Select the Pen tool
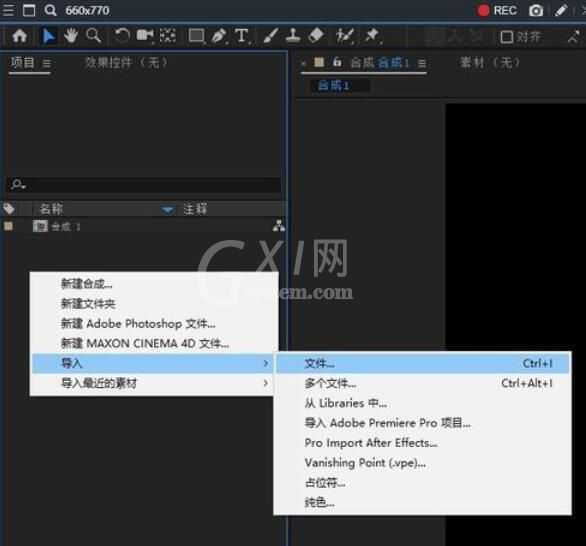Screen dimensions: 586x546 coord(219,36)
